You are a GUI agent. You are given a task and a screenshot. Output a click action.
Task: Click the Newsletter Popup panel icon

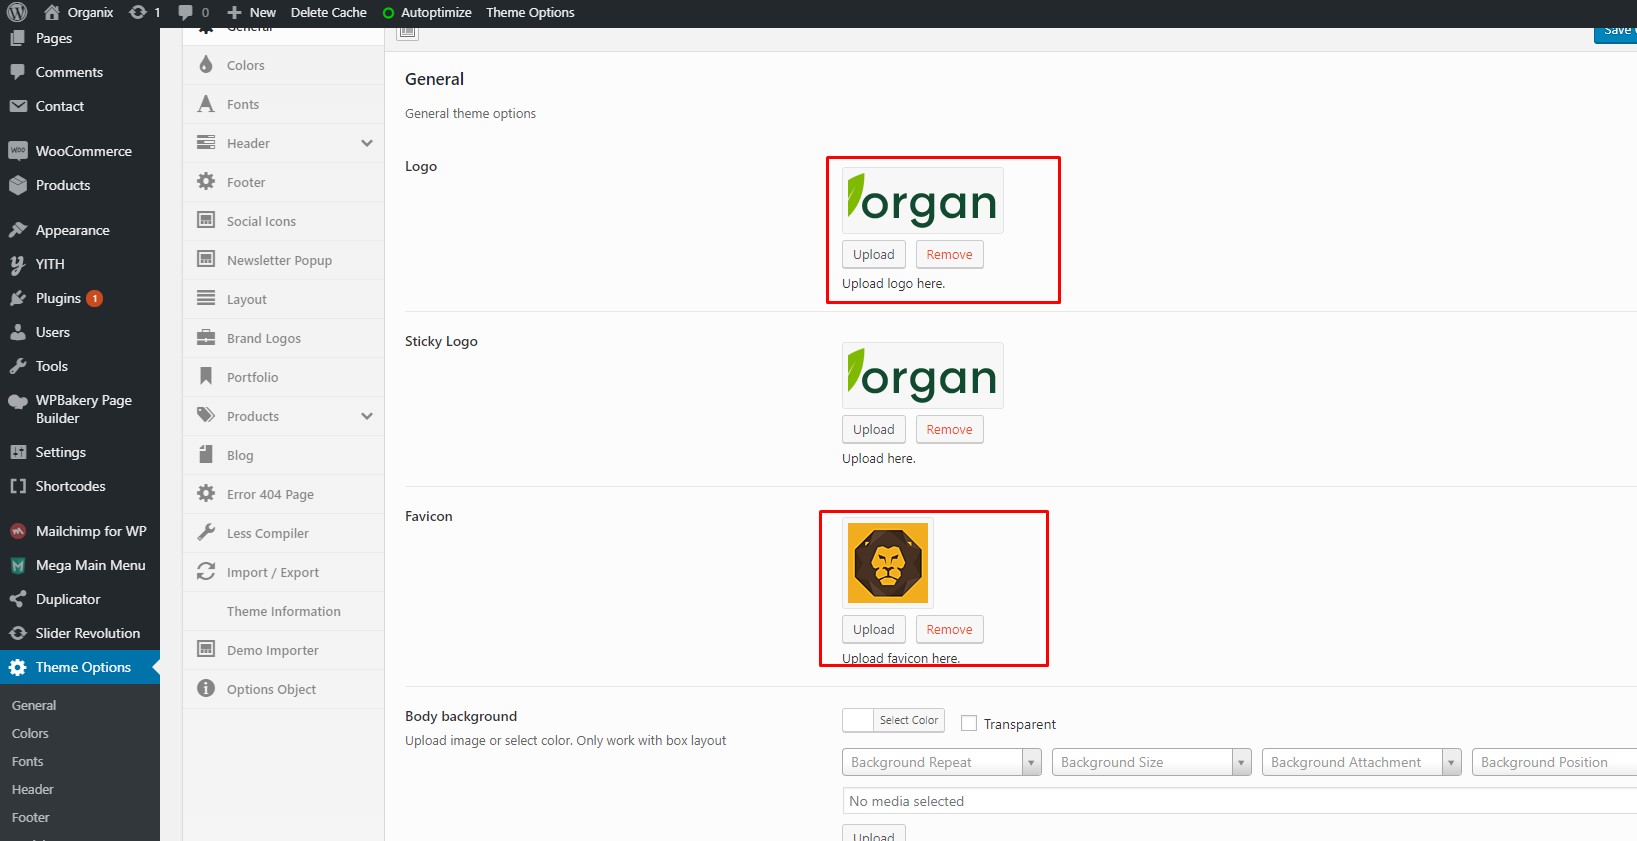[x=206, y=260]
